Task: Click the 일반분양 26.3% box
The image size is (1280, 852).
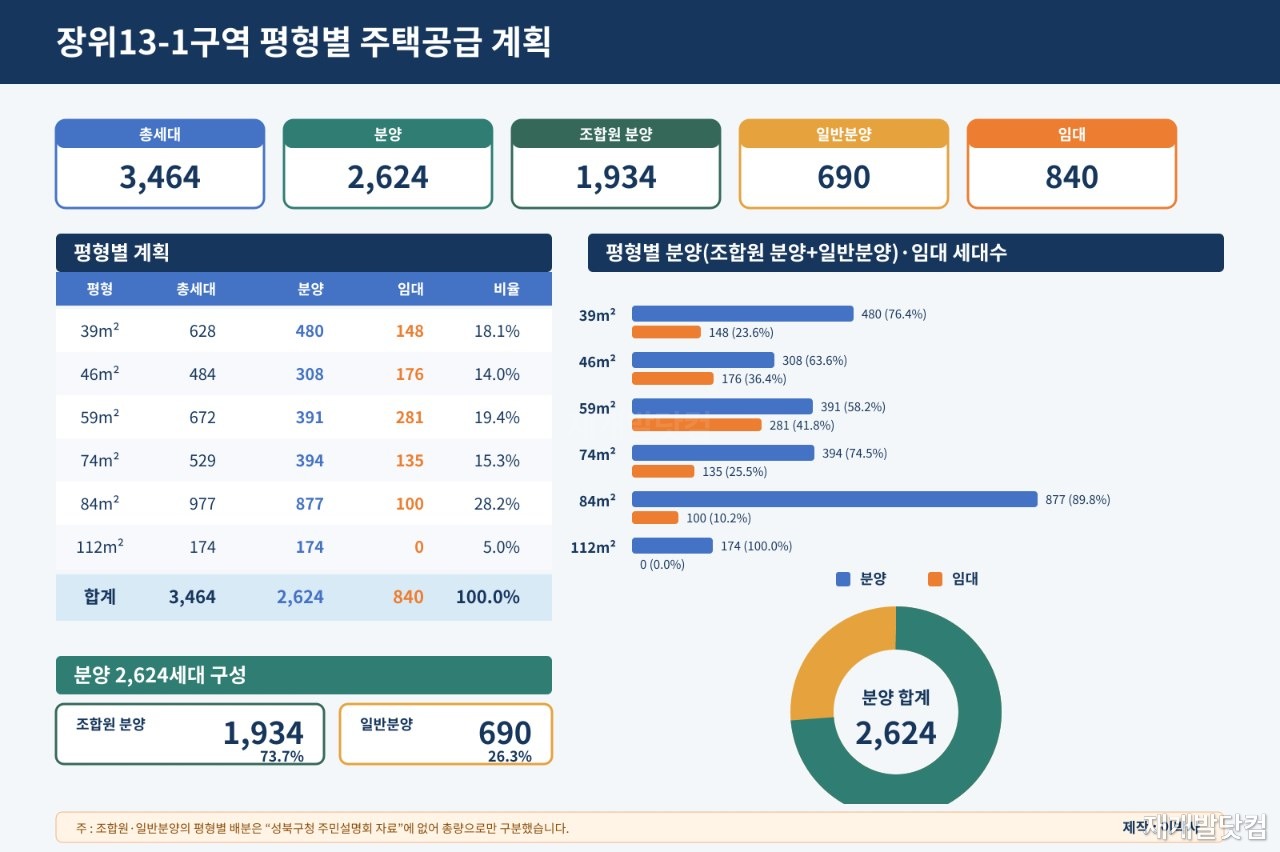Action: tap(446, 734)
